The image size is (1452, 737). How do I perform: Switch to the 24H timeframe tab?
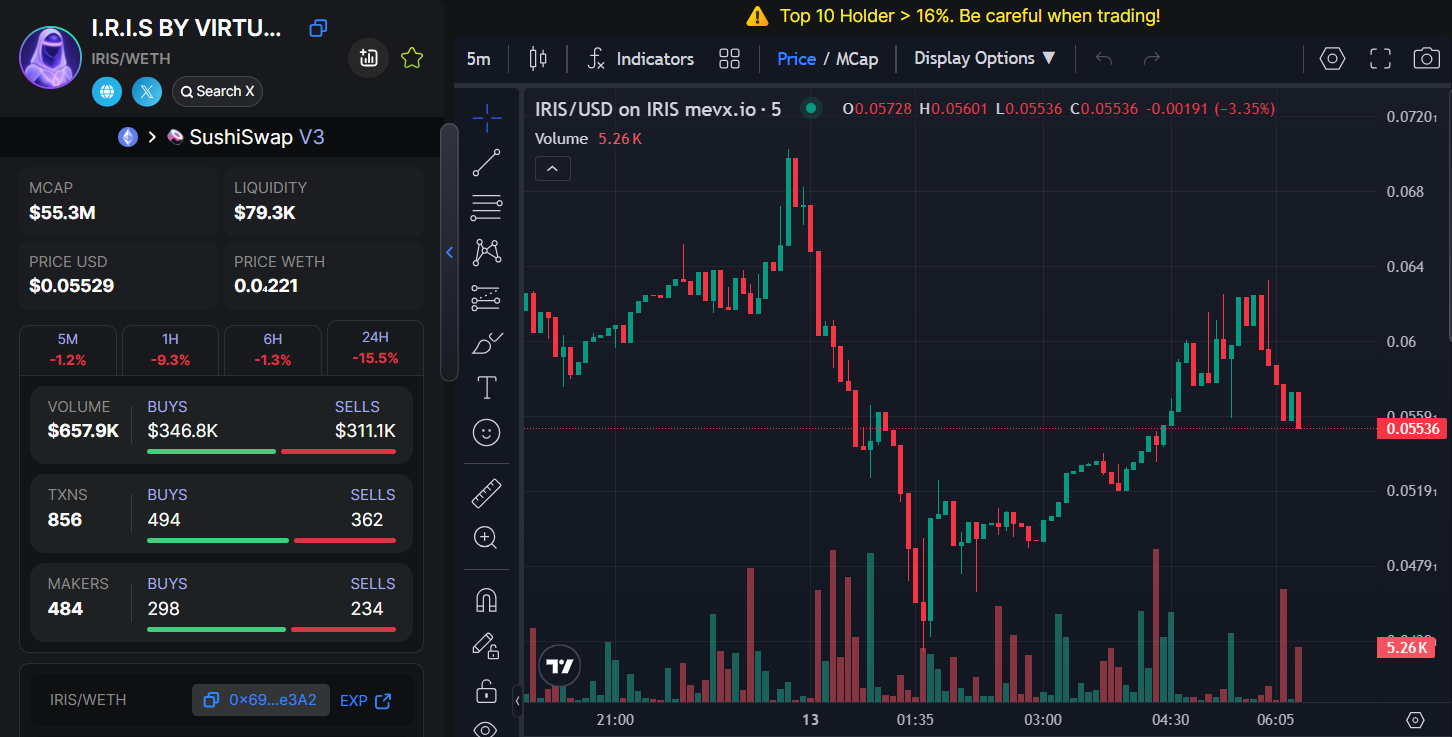click(375, 347)
